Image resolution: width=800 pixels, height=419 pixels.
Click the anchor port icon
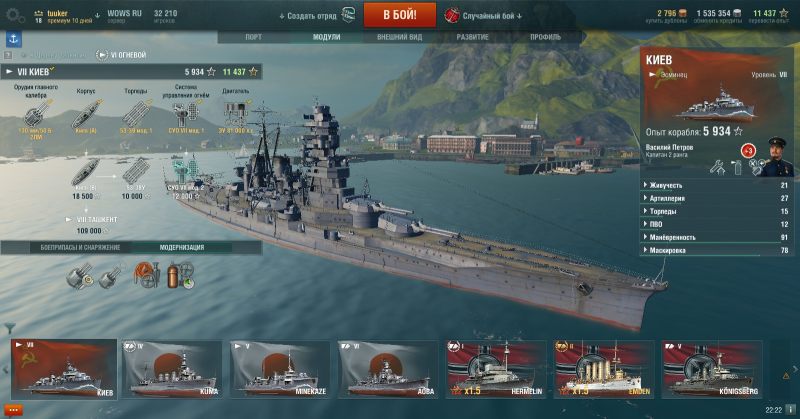14,39
